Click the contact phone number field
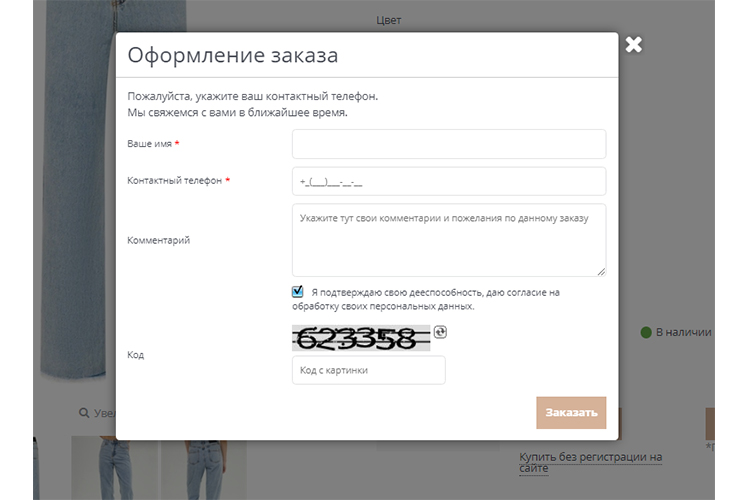The height and width of the screenshot is (500, 750). click(448, 181)
